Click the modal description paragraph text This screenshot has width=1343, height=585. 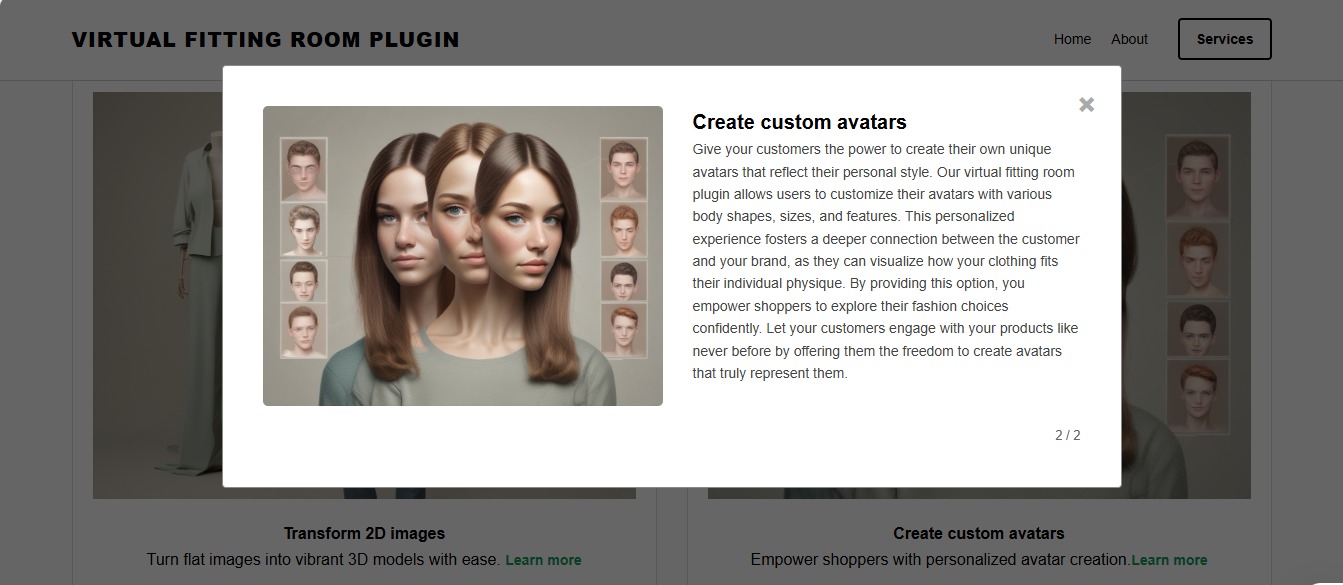[886, 261]
